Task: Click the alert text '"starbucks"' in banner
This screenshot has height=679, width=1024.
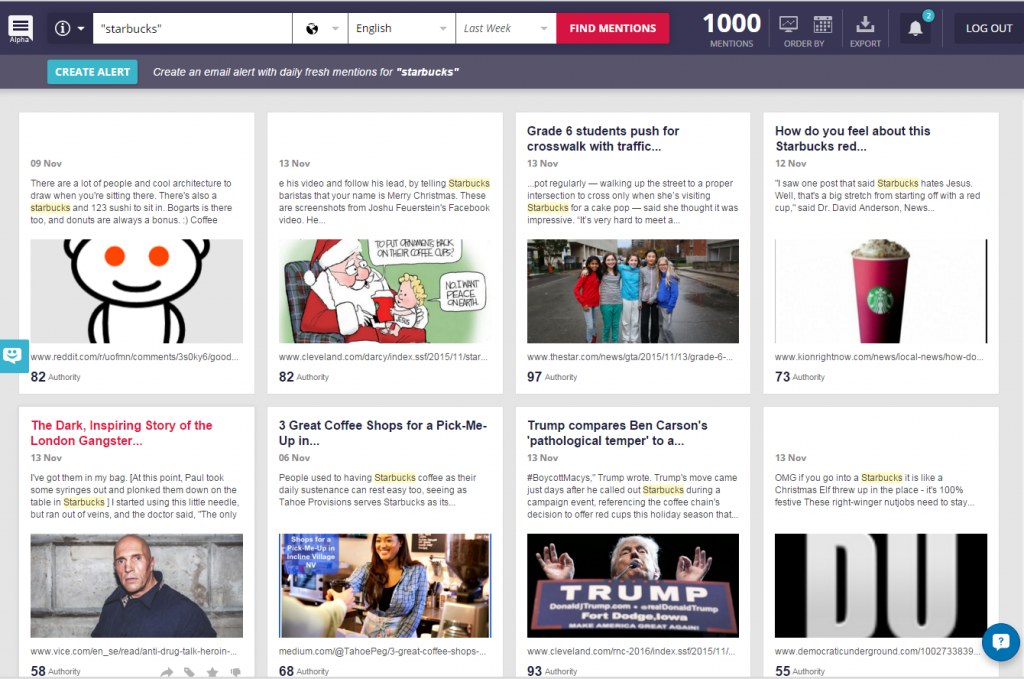Action: click(x=427, y=72)
